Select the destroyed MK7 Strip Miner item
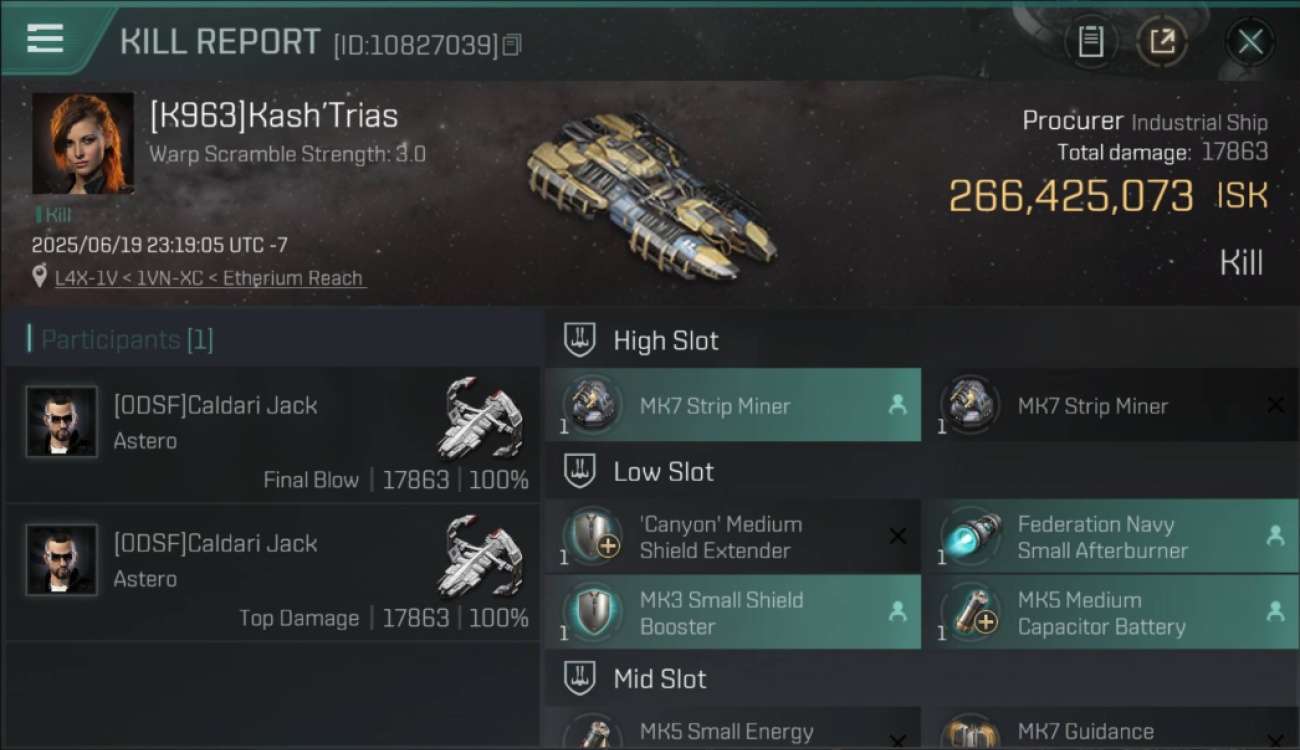Image resolution: width=1300 pixels, height=750 pixels. point(1111,405)
